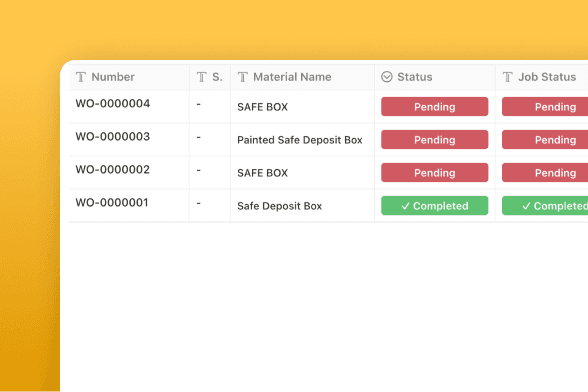Click the checkmark in WO-0000001 Job Status badge

(x=526, y=206)
